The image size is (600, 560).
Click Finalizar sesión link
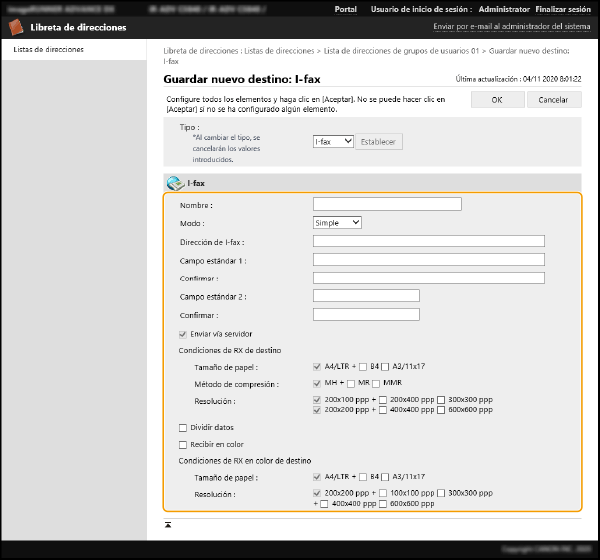point(564,9)
